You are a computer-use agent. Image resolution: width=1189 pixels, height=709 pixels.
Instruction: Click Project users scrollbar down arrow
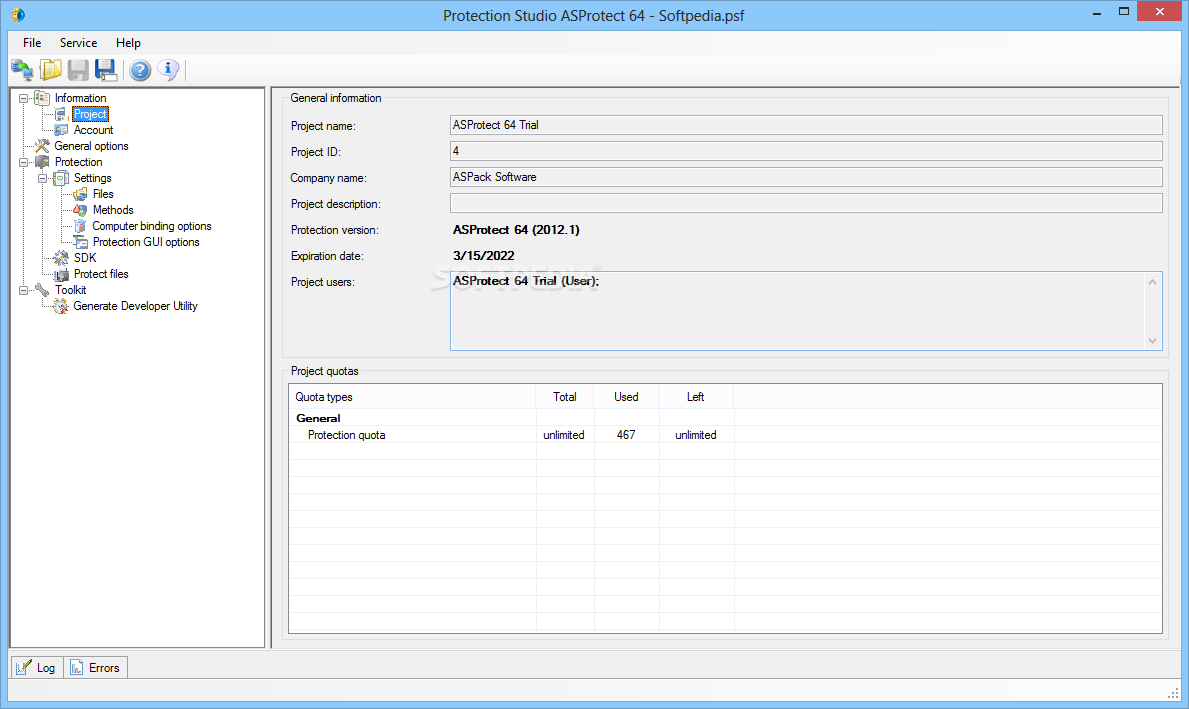(x=1153, y=340)
